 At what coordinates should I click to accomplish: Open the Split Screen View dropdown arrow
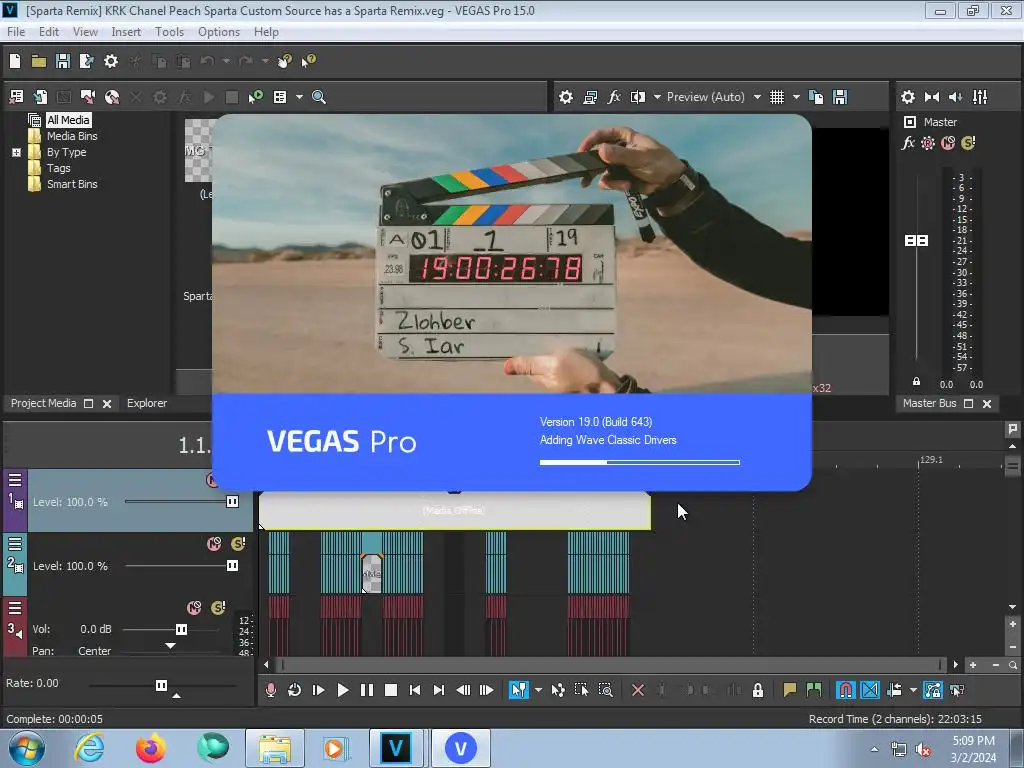(657, 97)
